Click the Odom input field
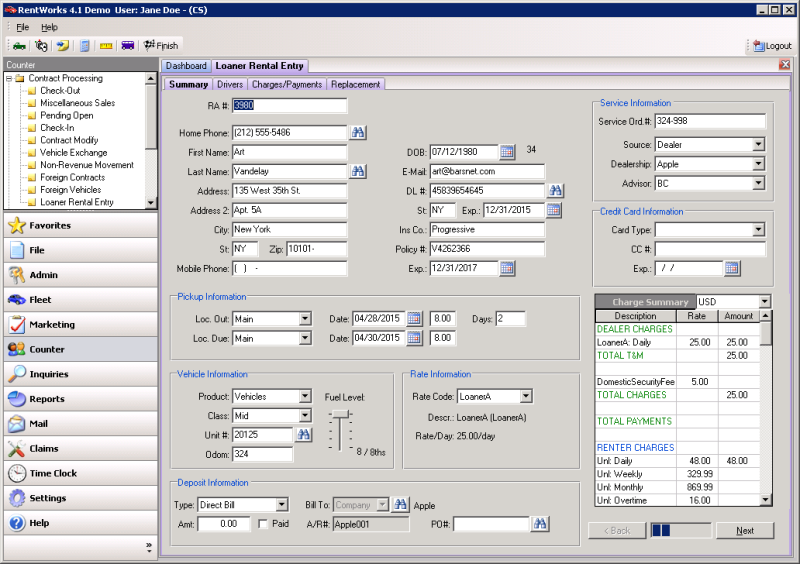This screenshot has width=800, height=564. click(262, 454)
